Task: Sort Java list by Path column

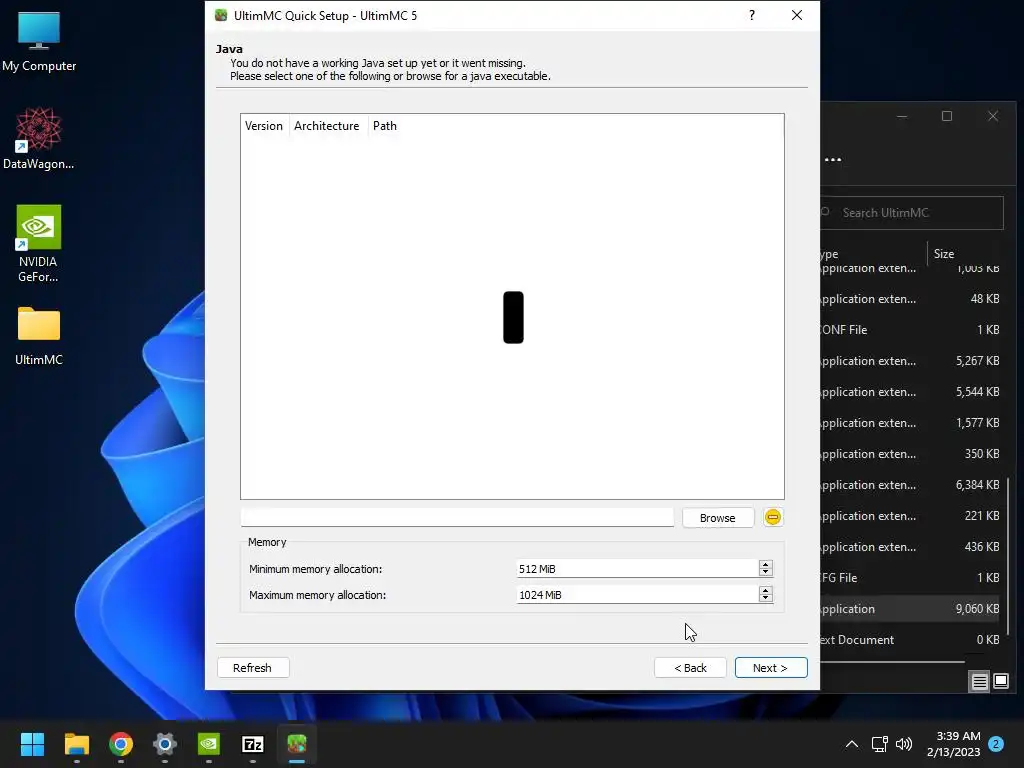Action: coord(385,126)
